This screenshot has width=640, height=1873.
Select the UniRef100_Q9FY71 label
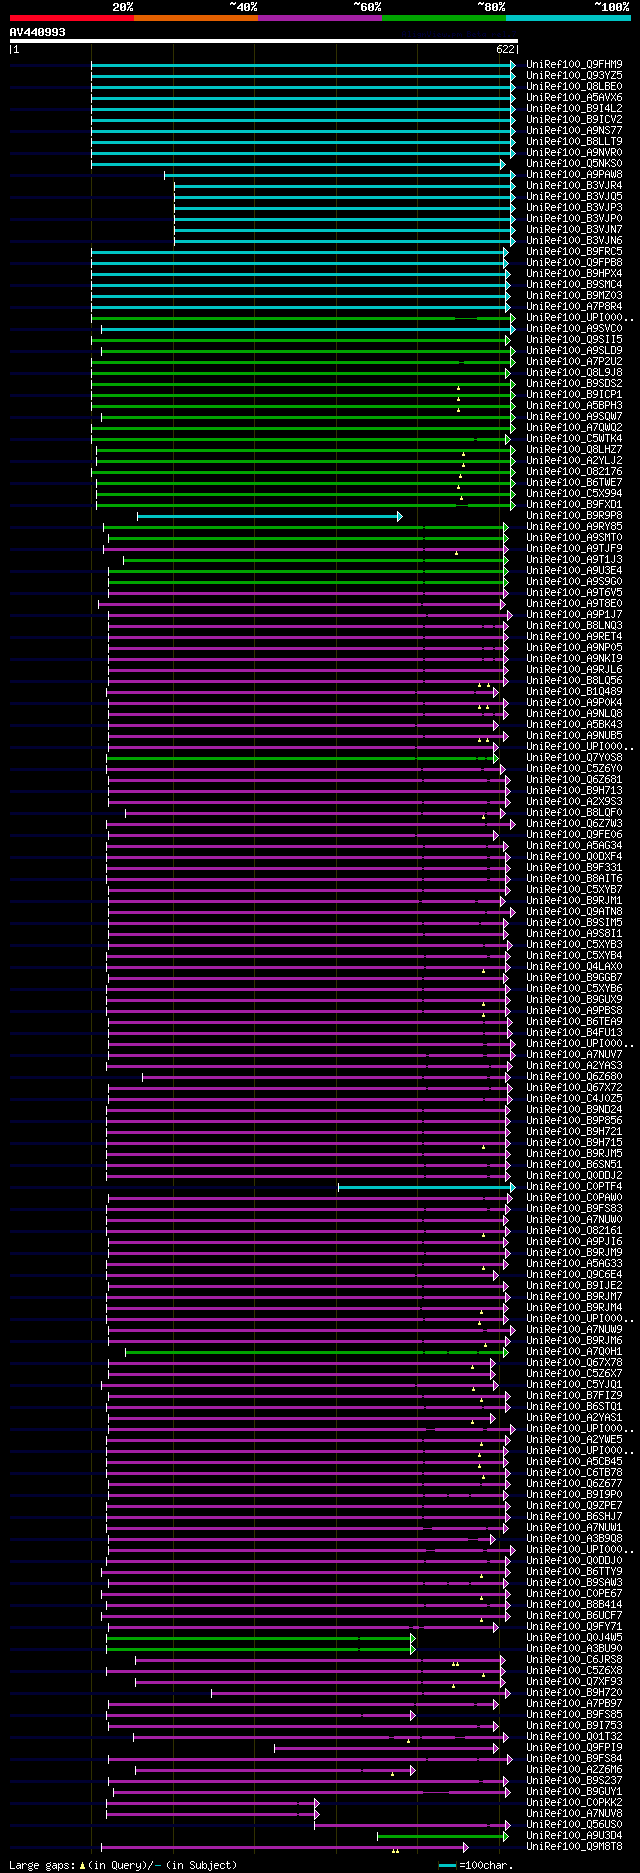pos(574,1627)
